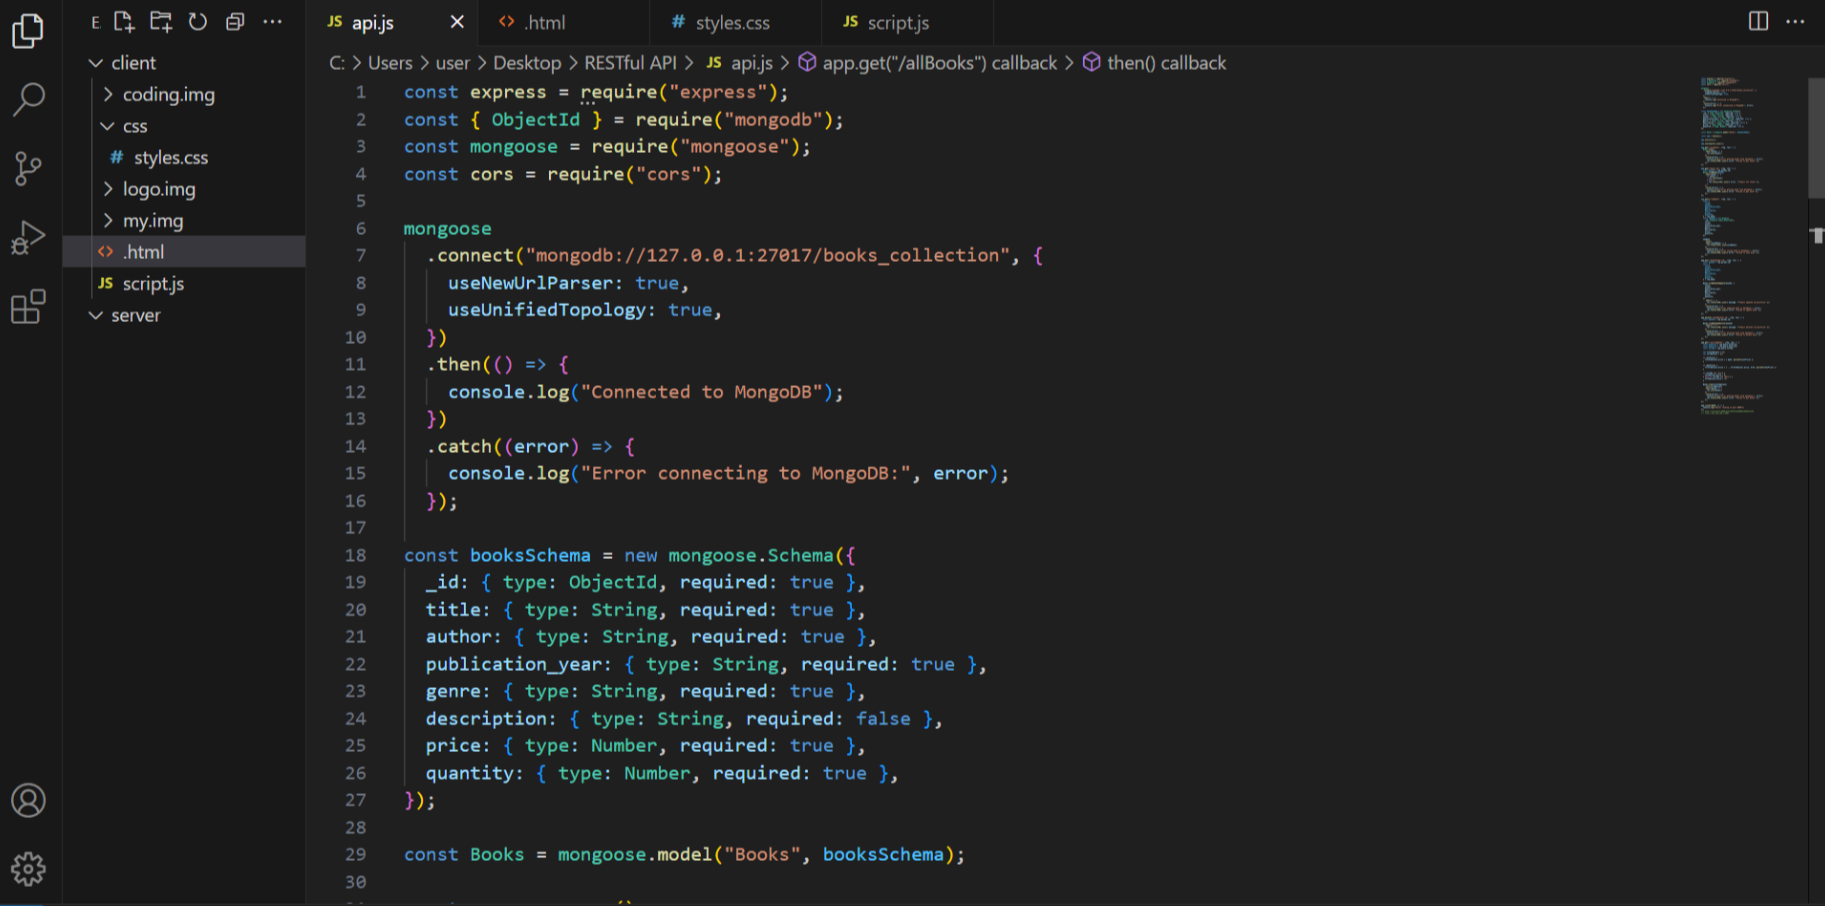The image size is (1825, 906).
Task: Open styles.css in the file tree
Action: tap(184, 157)
